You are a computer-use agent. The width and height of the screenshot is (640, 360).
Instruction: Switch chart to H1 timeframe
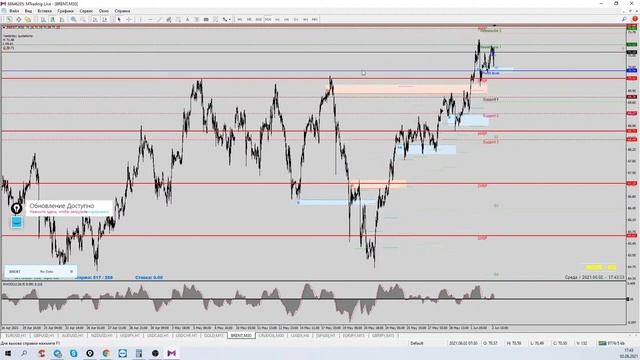point(277,19)
